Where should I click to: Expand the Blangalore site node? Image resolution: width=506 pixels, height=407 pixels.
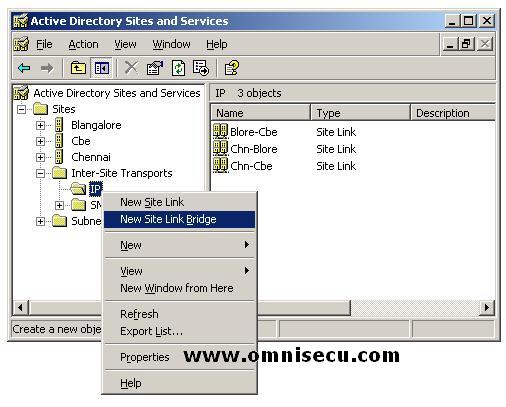coord(40,125)
